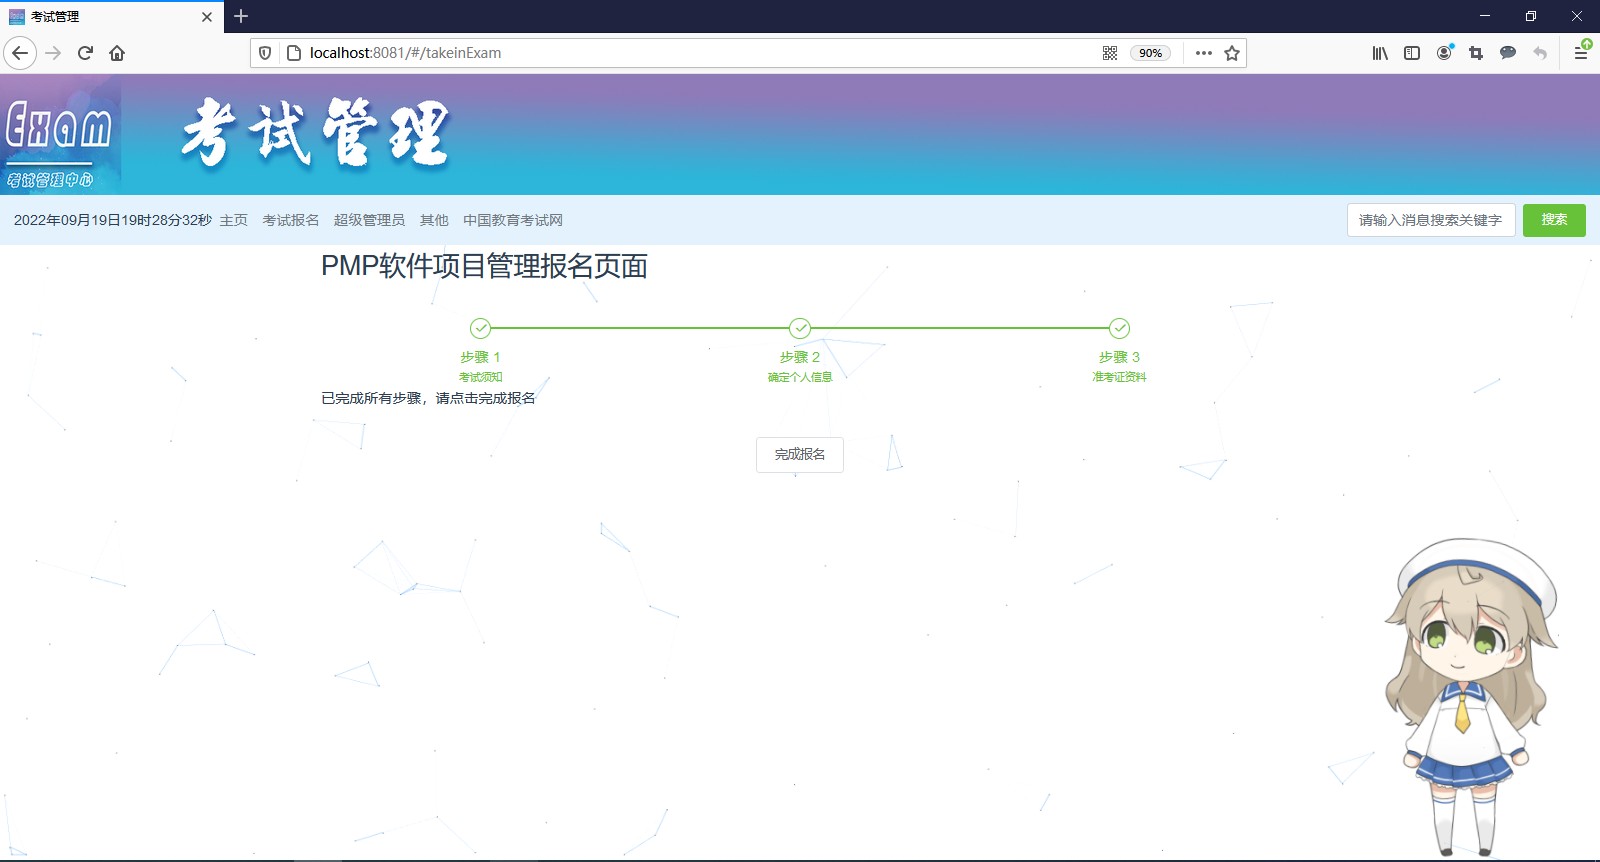Screen dimensions: 1600x862
Task: Open a new browser tab
Action: click(x=241, y=16)
